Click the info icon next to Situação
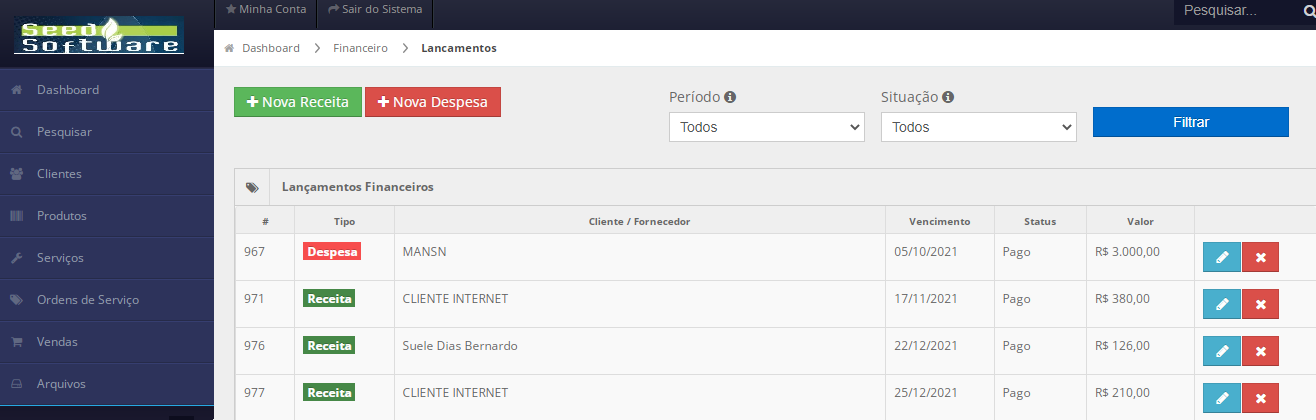Viewport: 1316px width, 420px height. click(948, 97)
